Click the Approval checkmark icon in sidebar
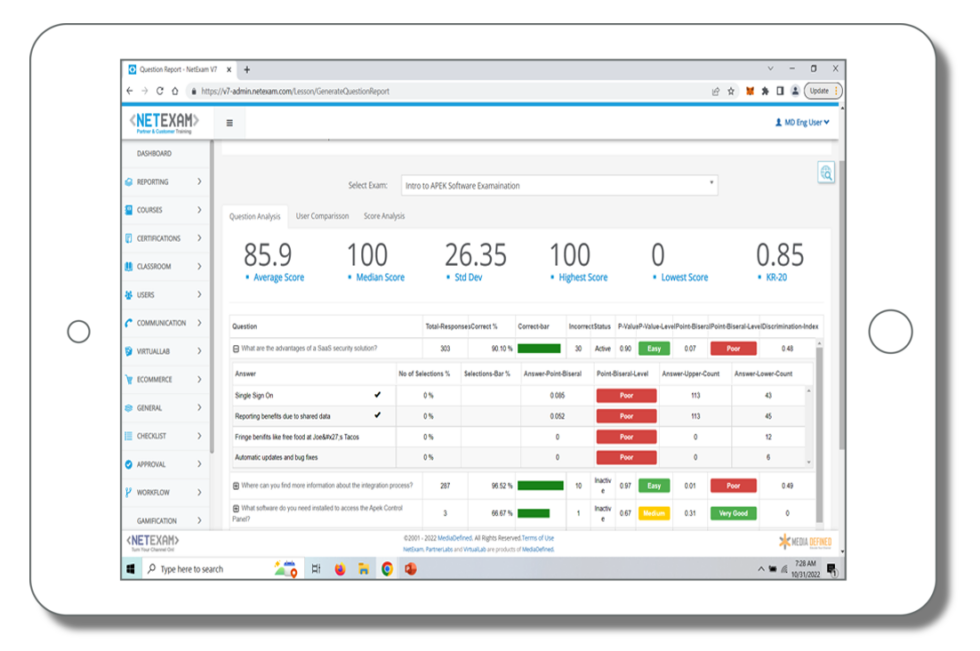This screenshot has height=651, width=980. click(x=128, y=465)
